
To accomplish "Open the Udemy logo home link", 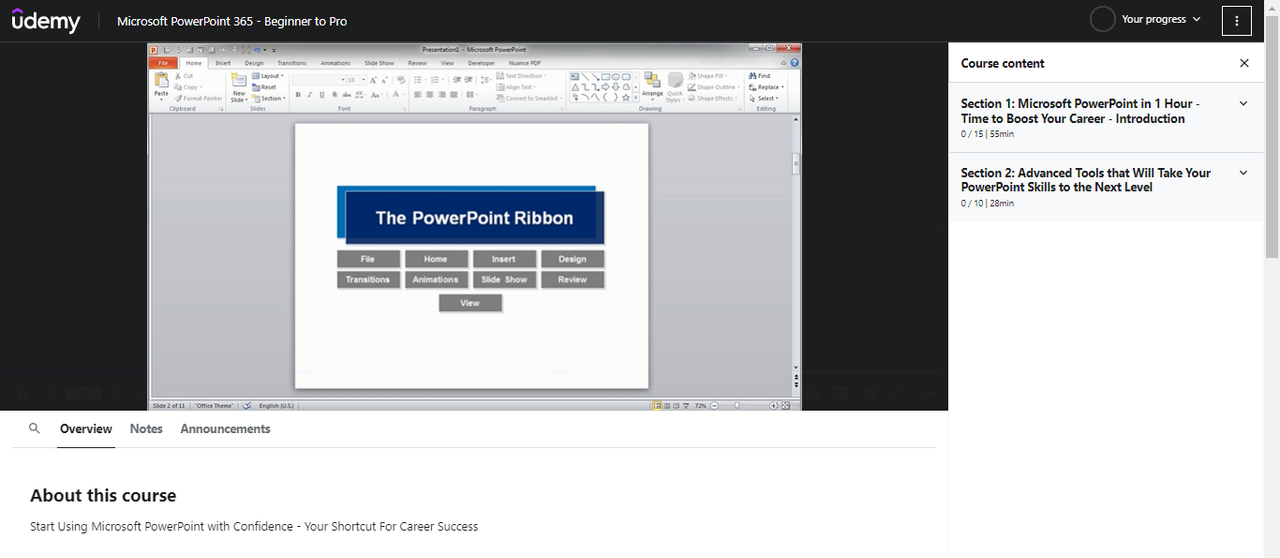I will click(46, 21).
